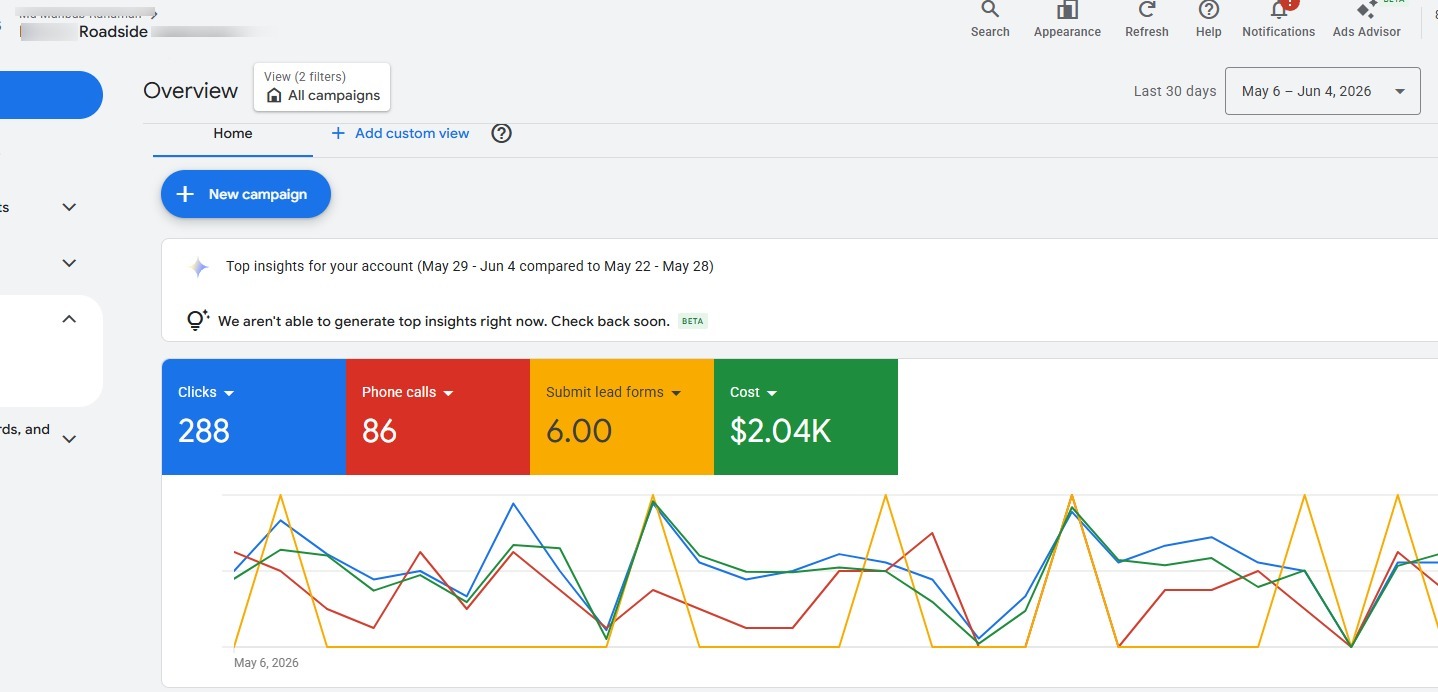
Task: Click the BETA badge in insights message
Action: (x=693, y=321)
